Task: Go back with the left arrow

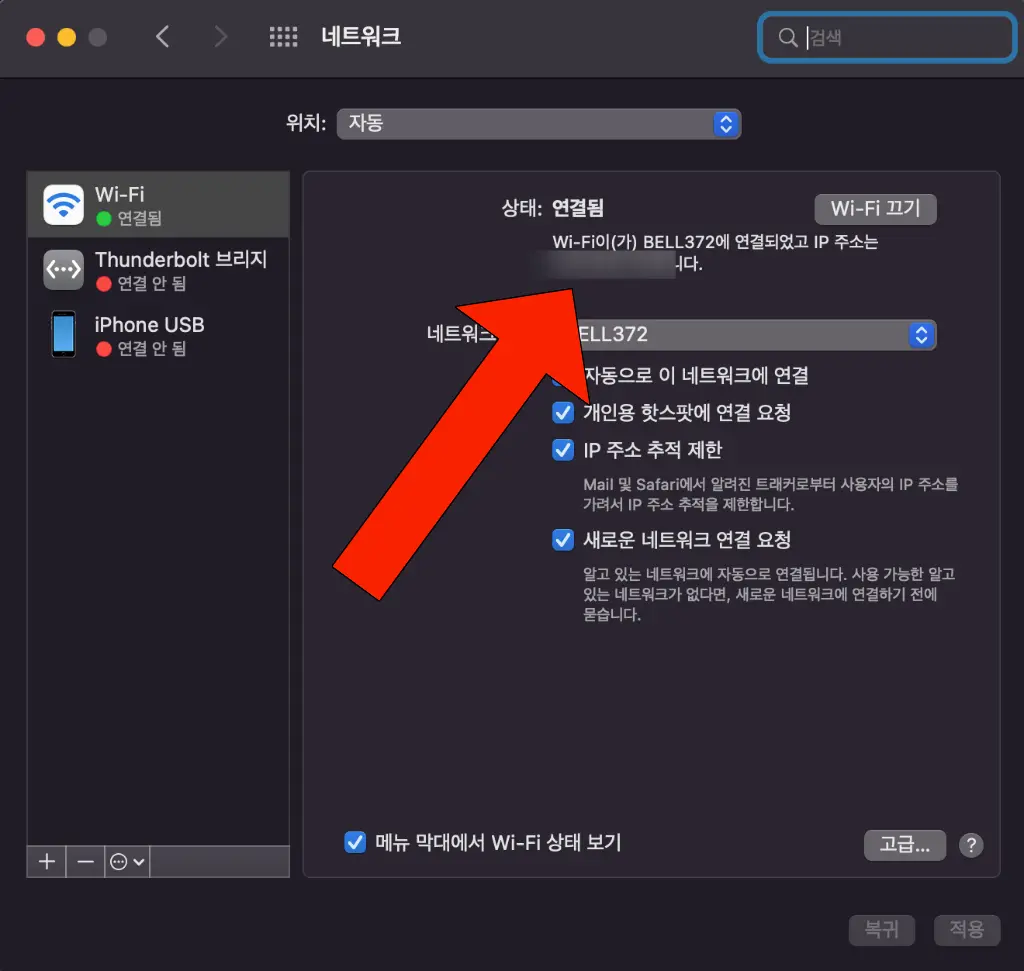Action: click(x=163, y=38)
